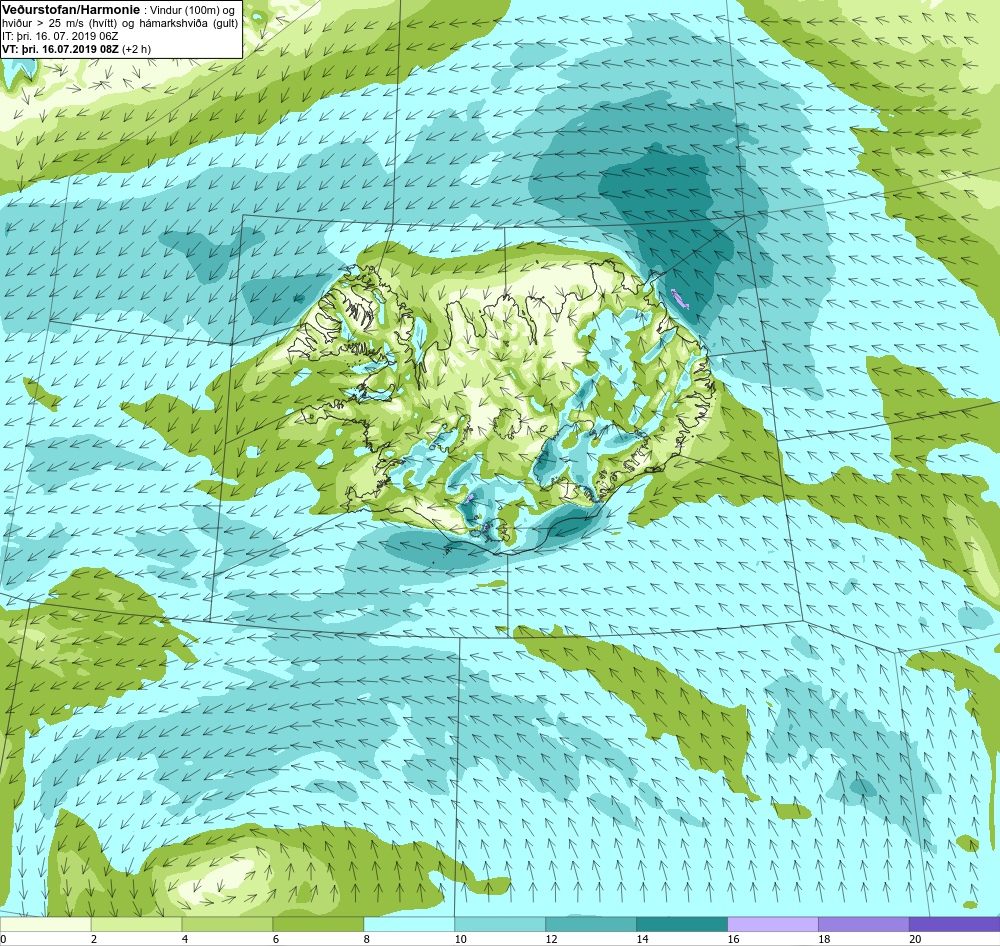Click the legend label '2'
Viewport: 1000px width, 946px height.
point(94,939)
